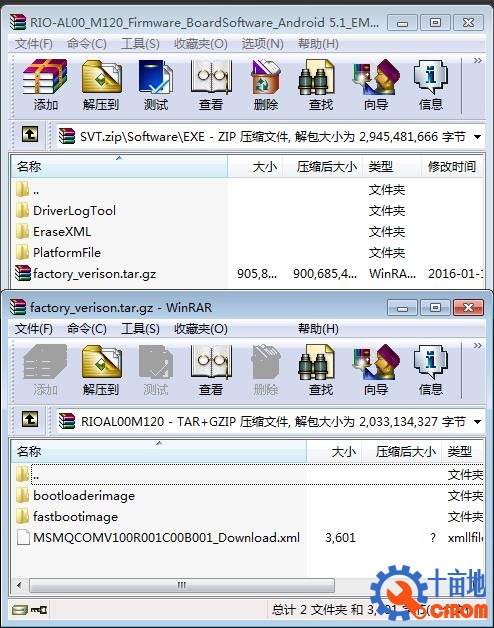Open 命令(C) menu in the factory_verison window
Image resolution: width=494 pixels, height=628 pixels.
coord(87,328)
